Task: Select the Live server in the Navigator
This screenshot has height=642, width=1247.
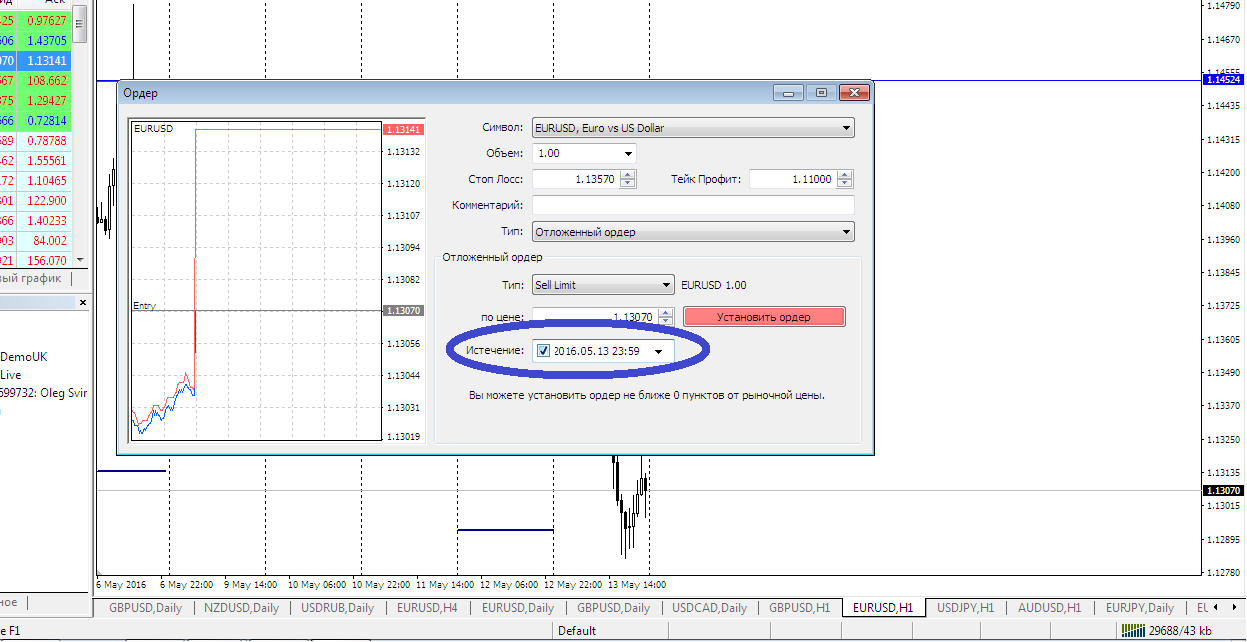Action: coord(11,375)
